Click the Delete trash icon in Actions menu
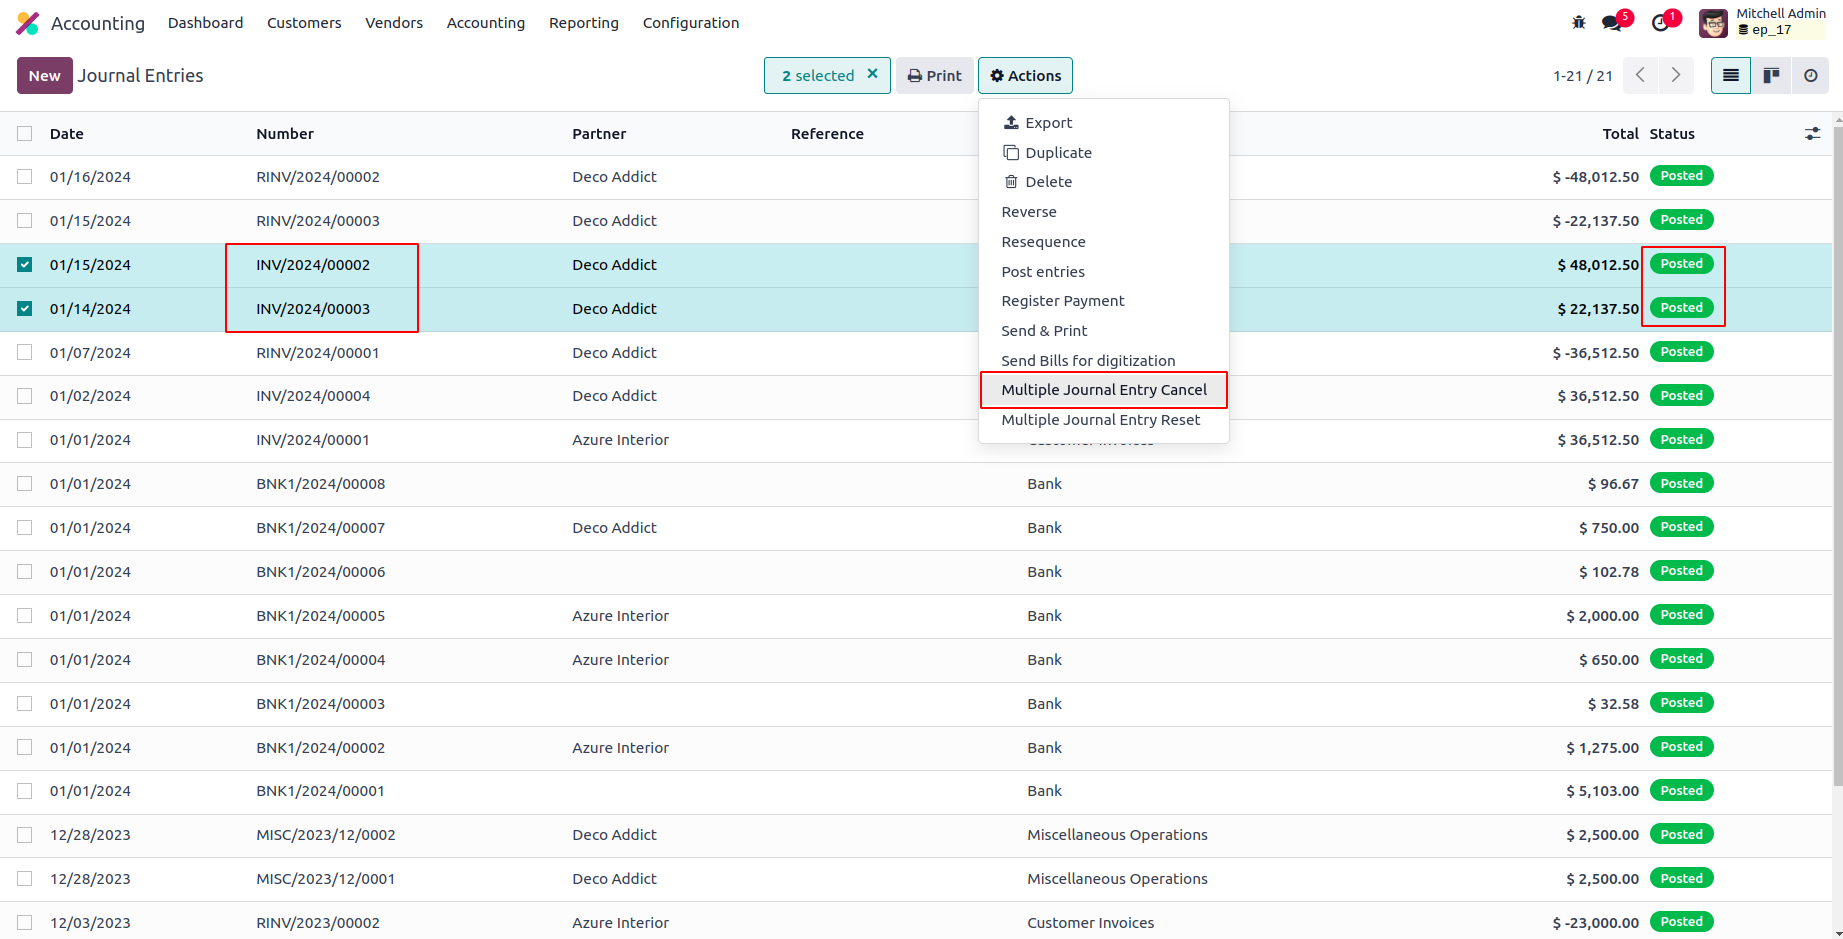Screen dimensions: 1843x939 pyautogui.click(x=1011, y=182)
